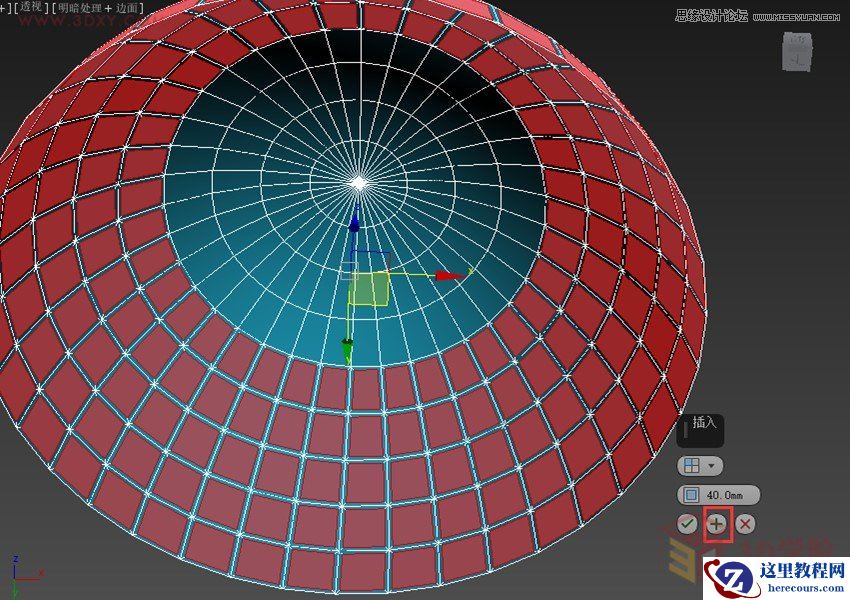
Task: Cancel the inset with the red X
Action: click(746, 524)
